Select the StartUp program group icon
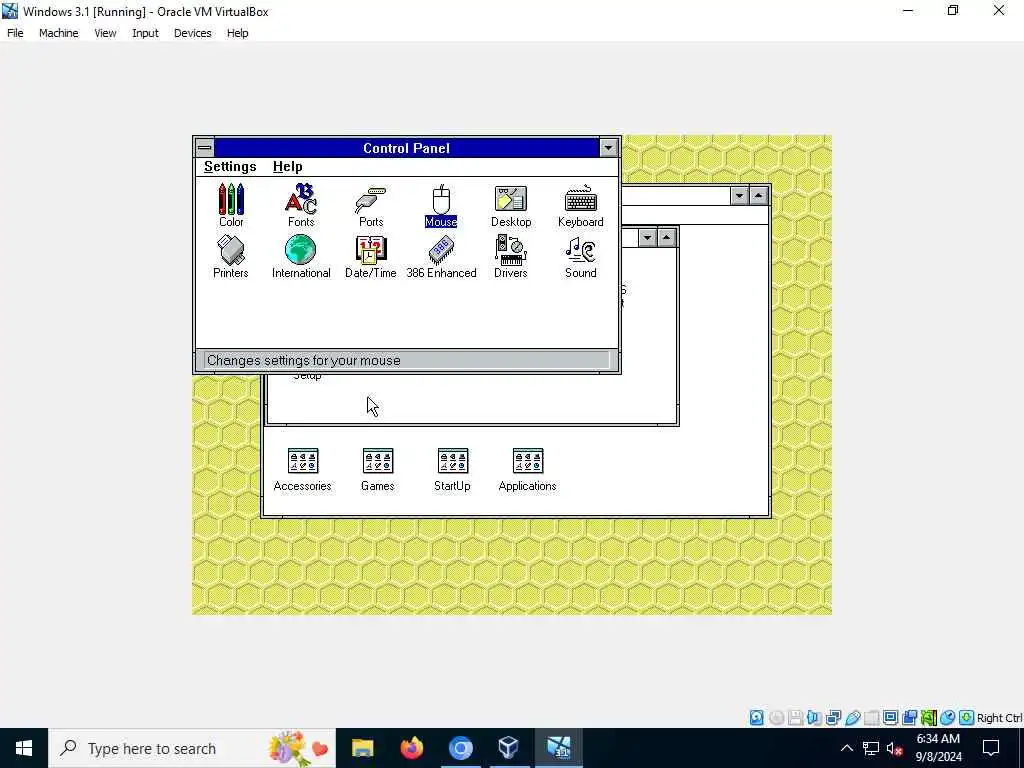1024x768 pixels. point(452,470)
